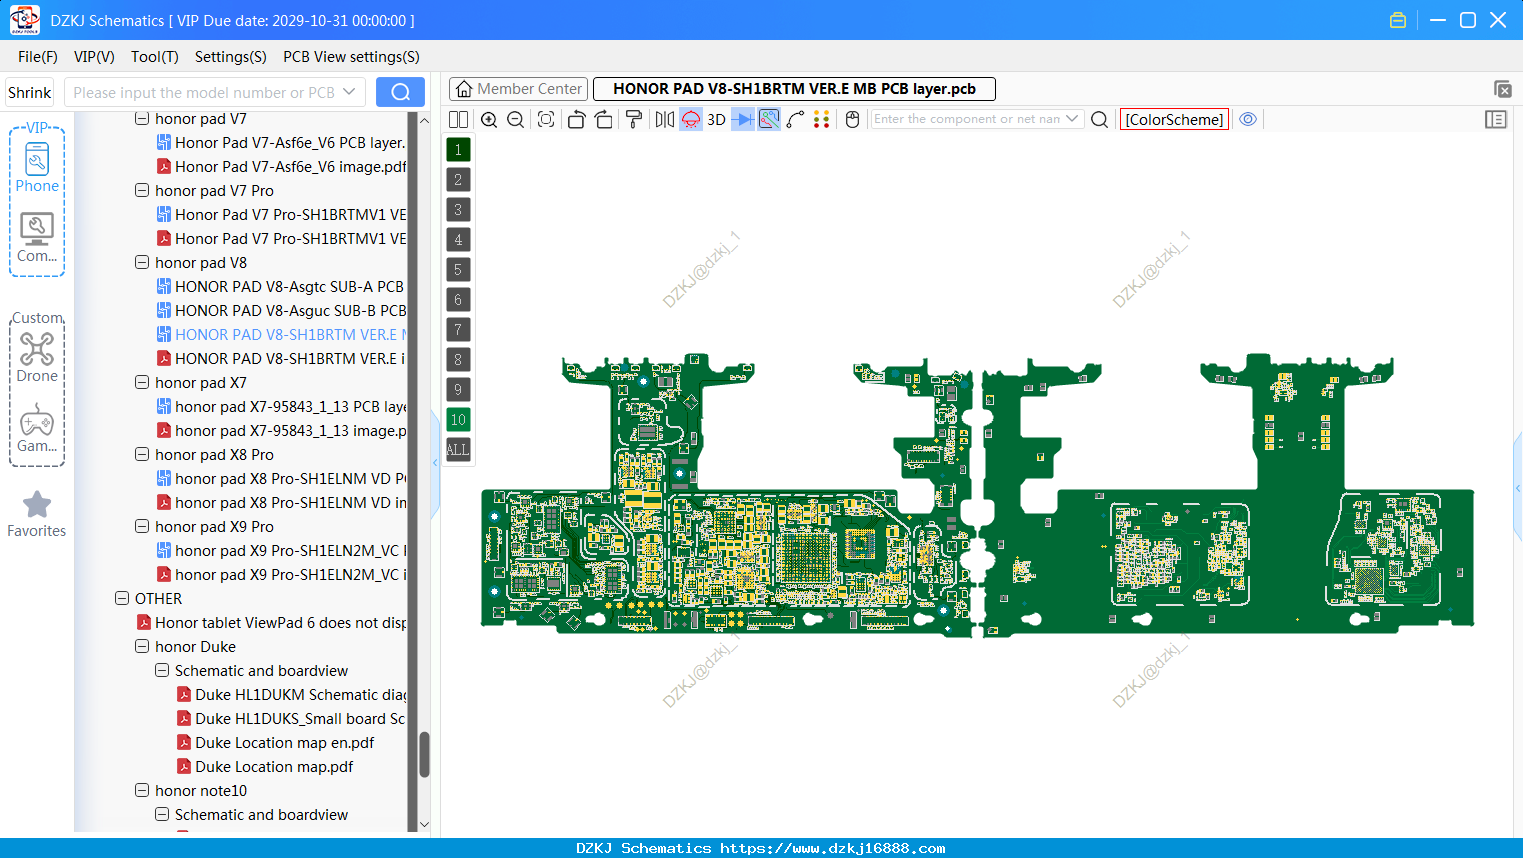The image size is (1523, 858).
Task: Select the Computer category in sidebar
Action: point(37,238)
